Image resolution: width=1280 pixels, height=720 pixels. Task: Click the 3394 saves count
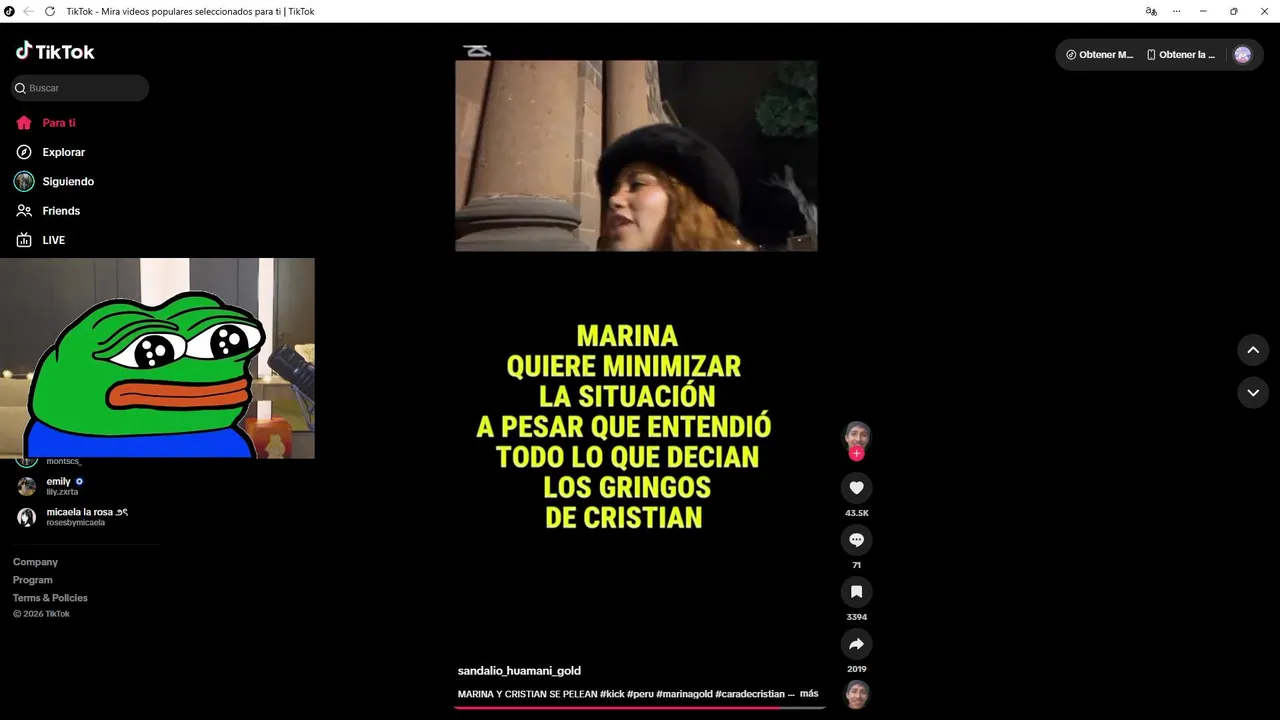coord(856,617)
